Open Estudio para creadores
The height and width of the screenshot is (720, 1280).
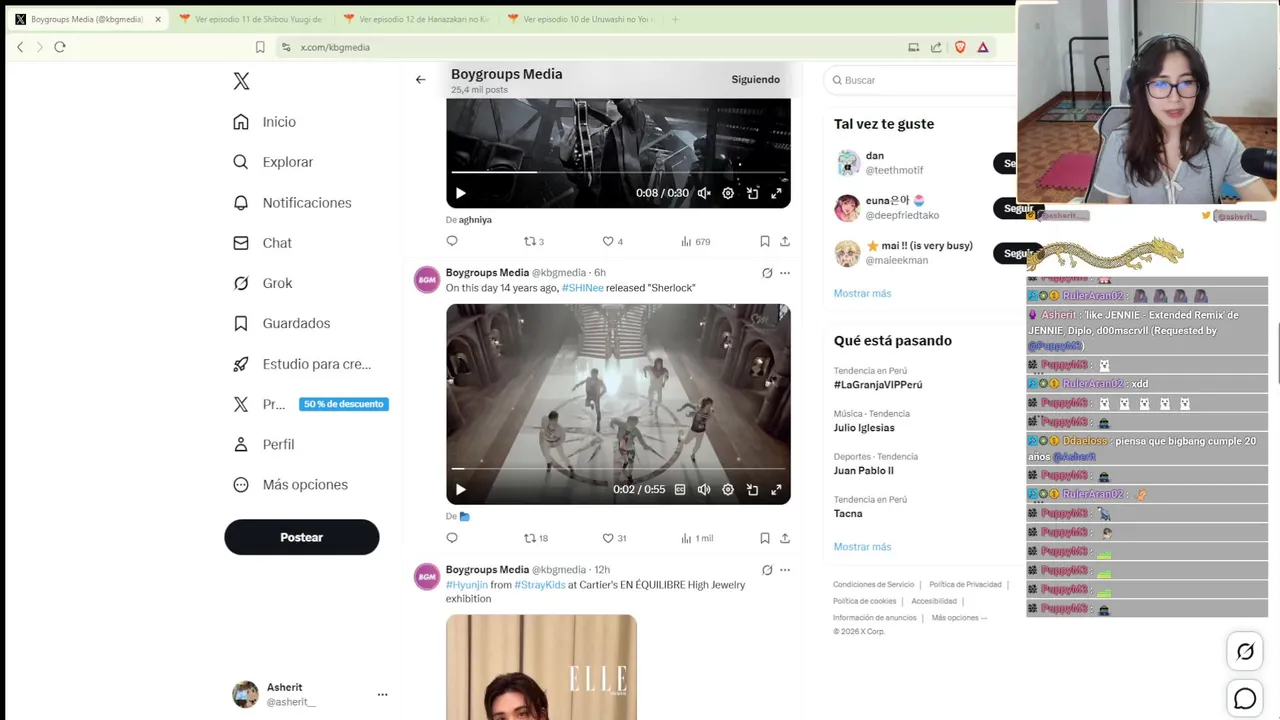(x=302, y=364)
